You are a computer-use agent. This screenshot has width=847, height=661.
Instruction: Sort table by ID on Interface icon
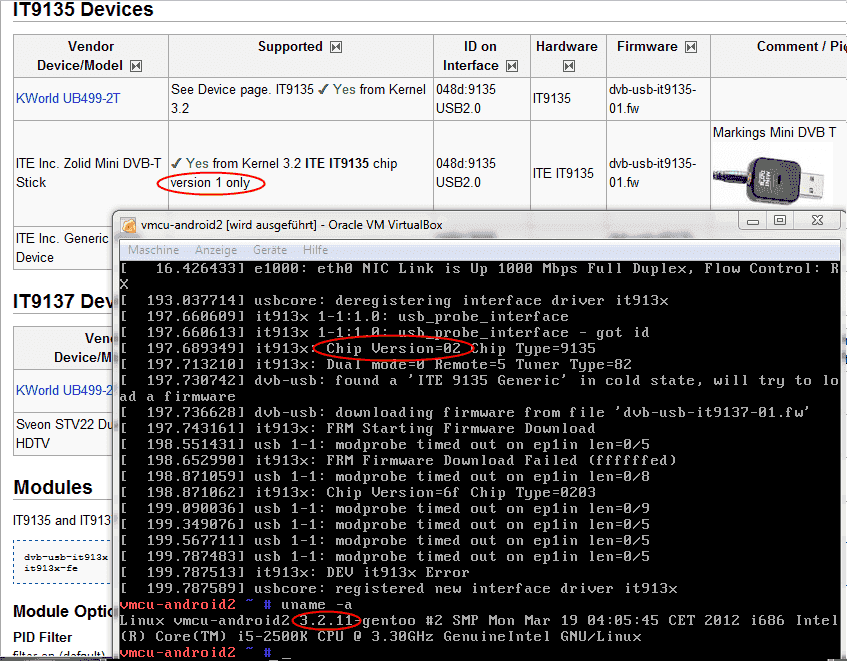click(512, 66)
